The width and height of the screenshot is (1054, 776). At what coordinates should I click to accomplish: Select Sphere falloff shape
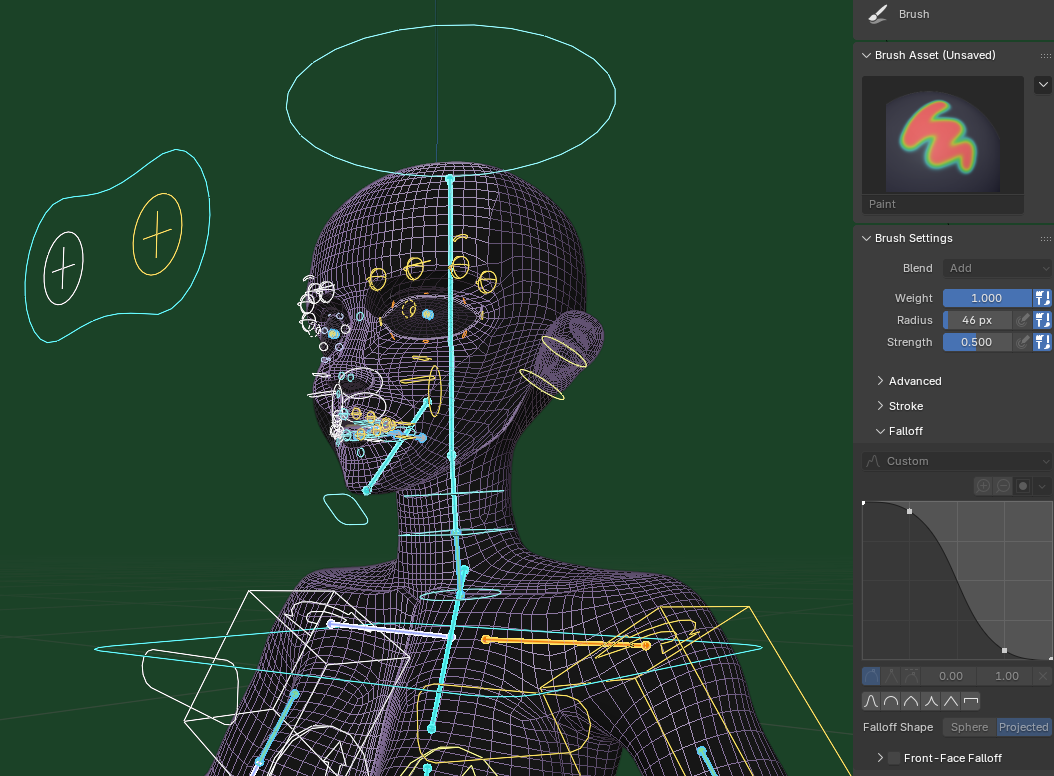click(969, 727)
